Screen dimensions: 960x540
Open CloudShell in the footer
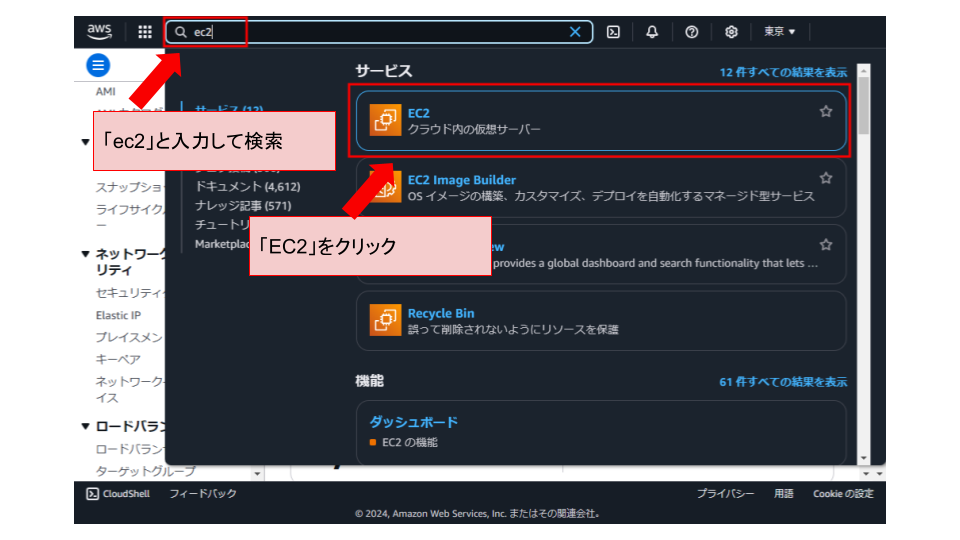point(118,493)
